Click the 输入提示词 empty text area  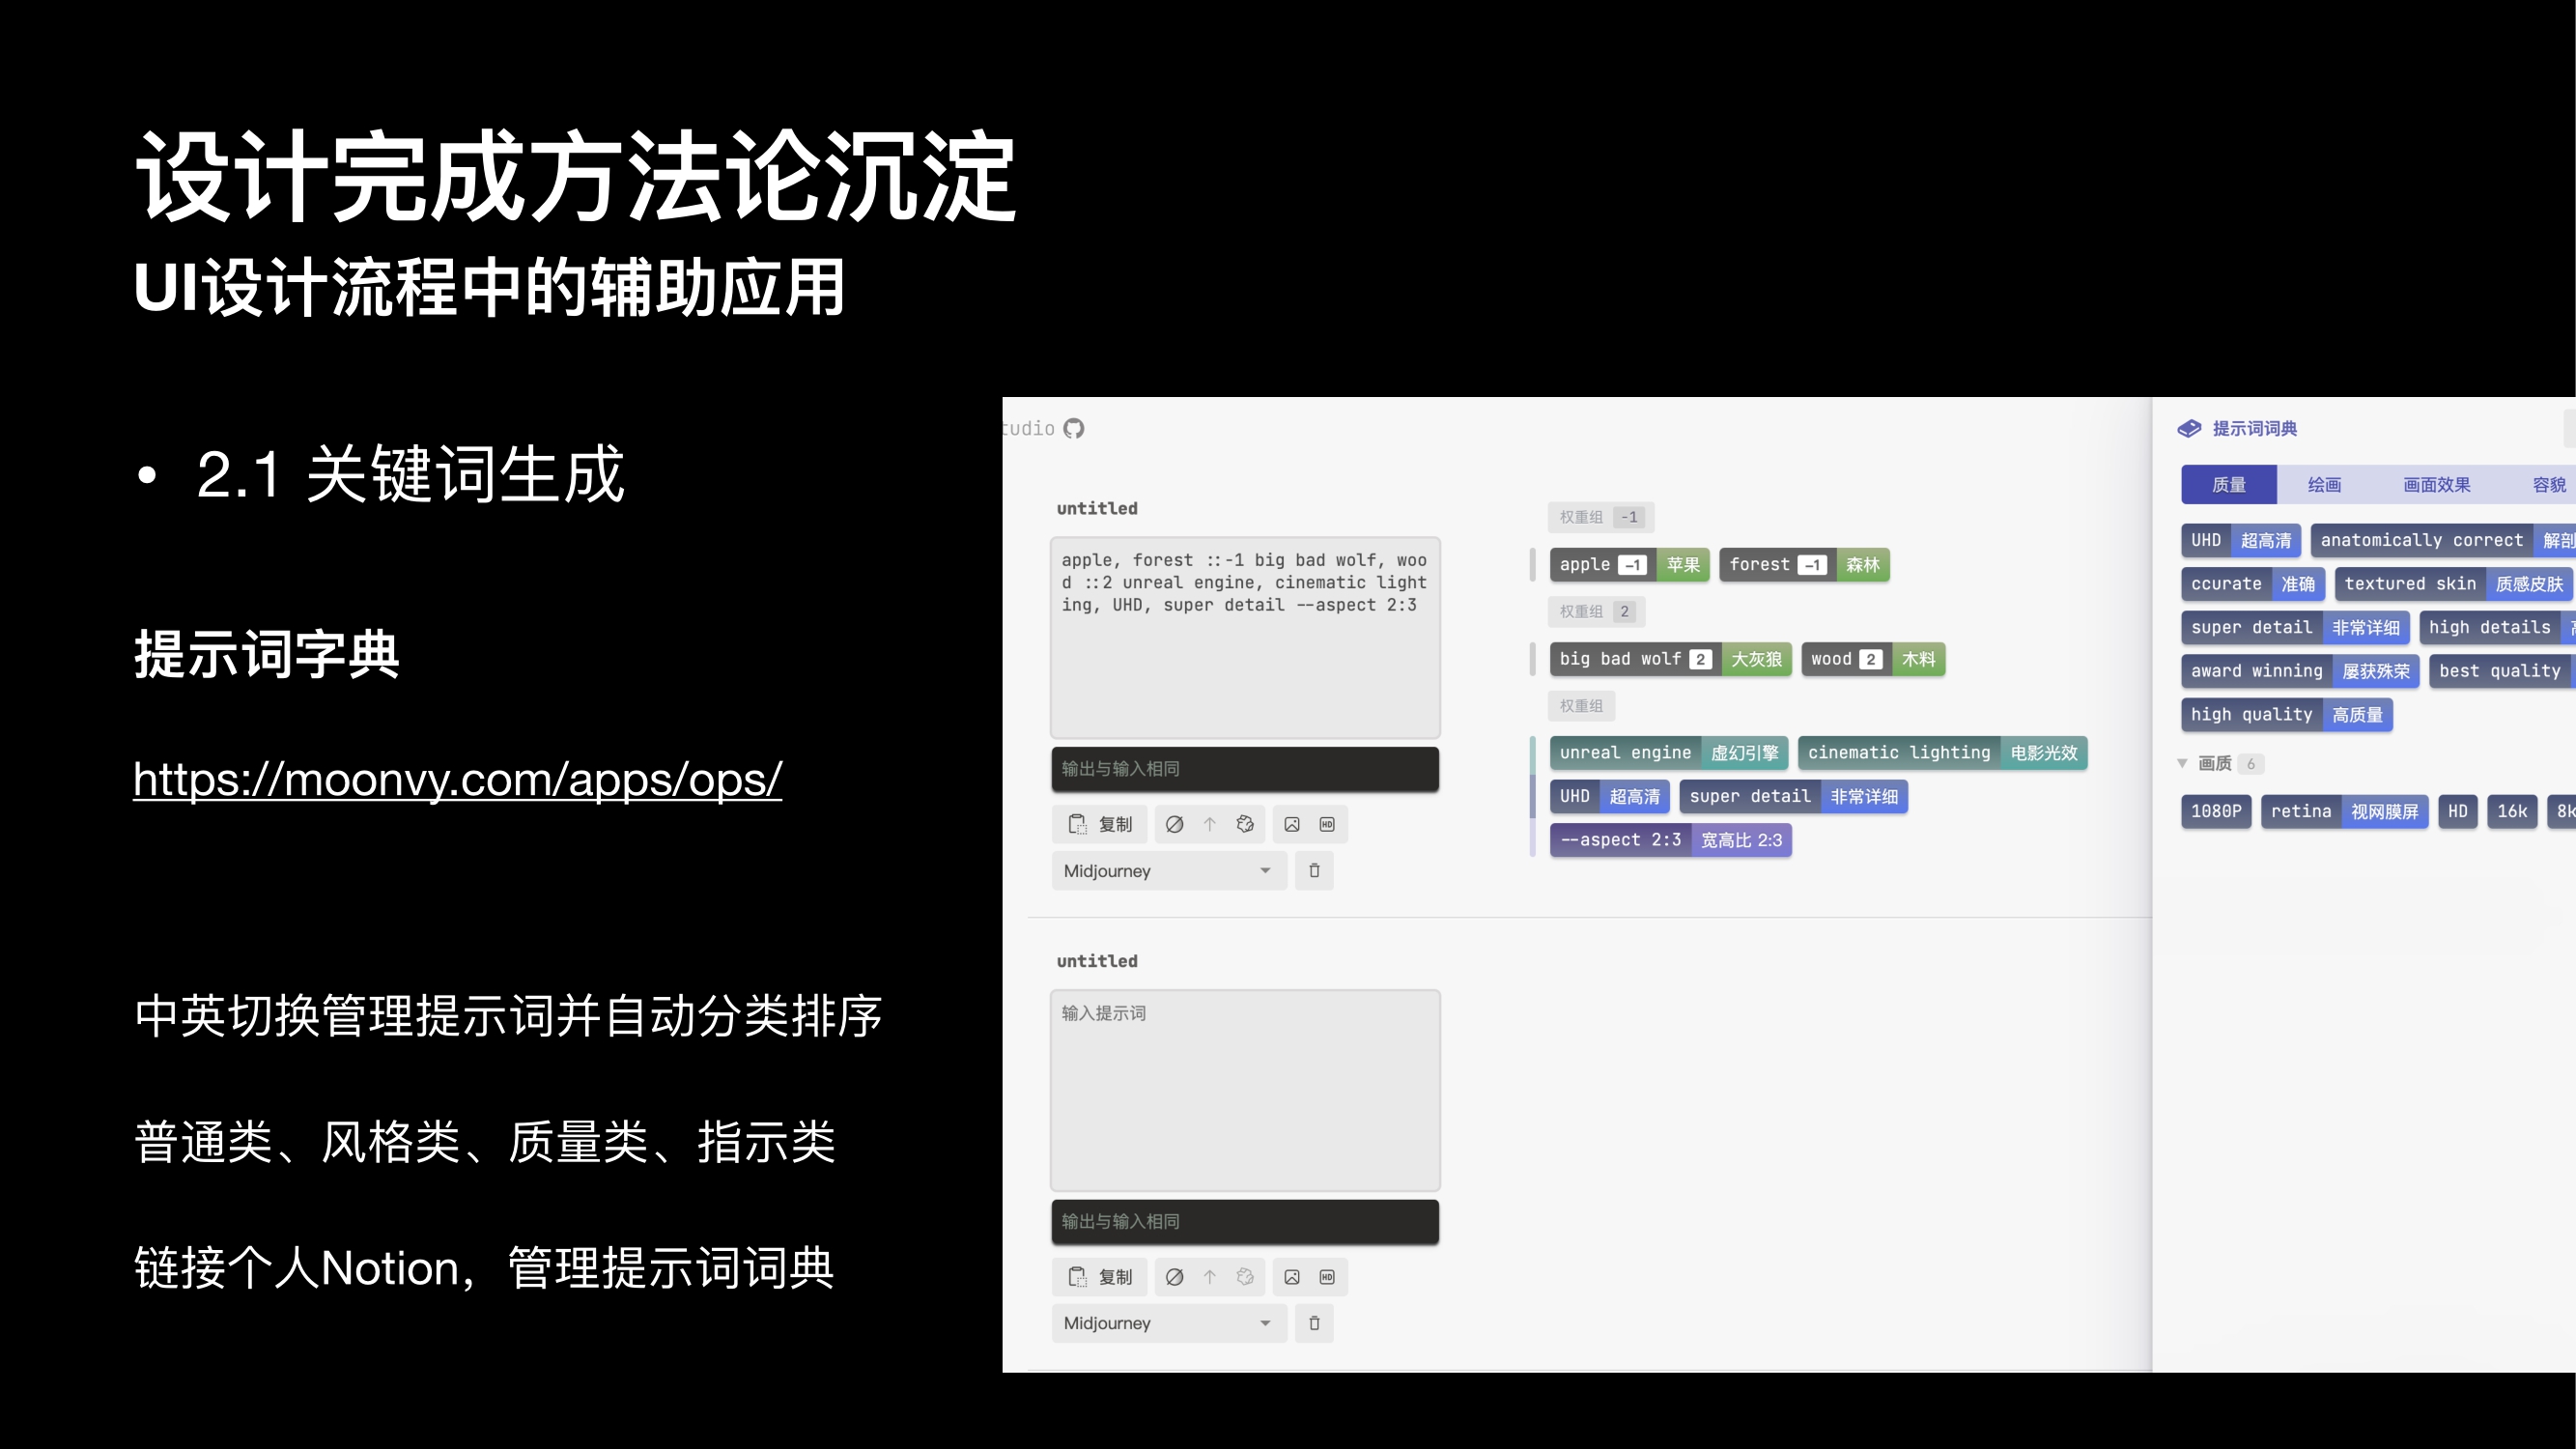[x=1245, y=1090]
